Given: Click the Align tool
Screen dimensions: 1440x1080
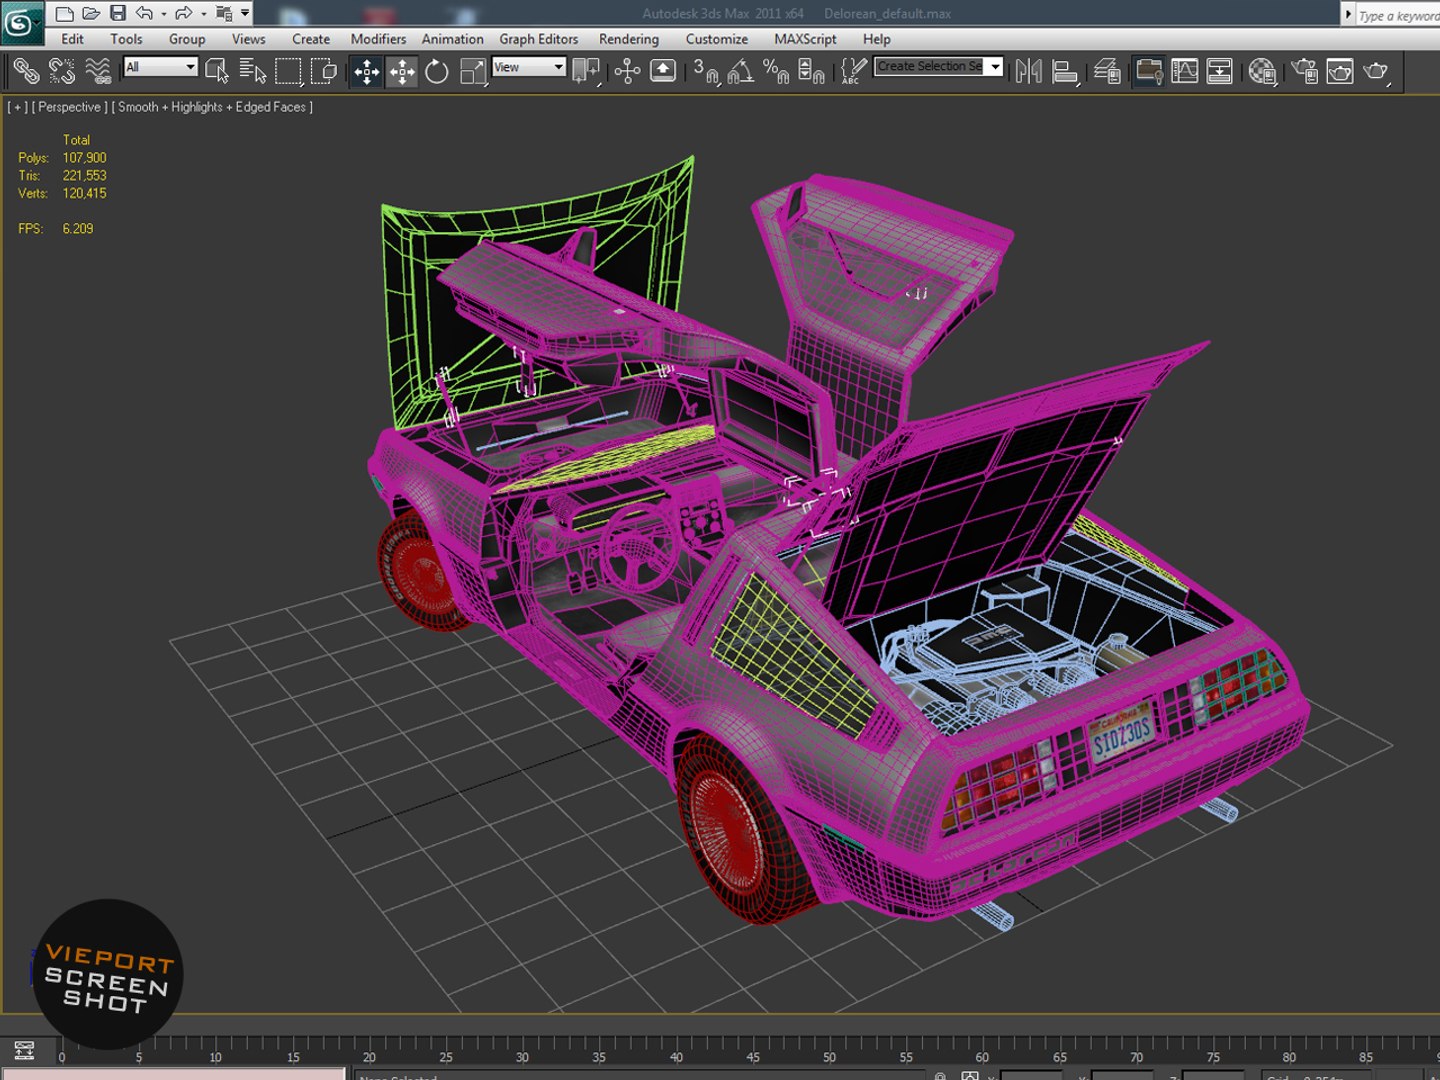Looking at the screenshot, I should coord(1066,71).
